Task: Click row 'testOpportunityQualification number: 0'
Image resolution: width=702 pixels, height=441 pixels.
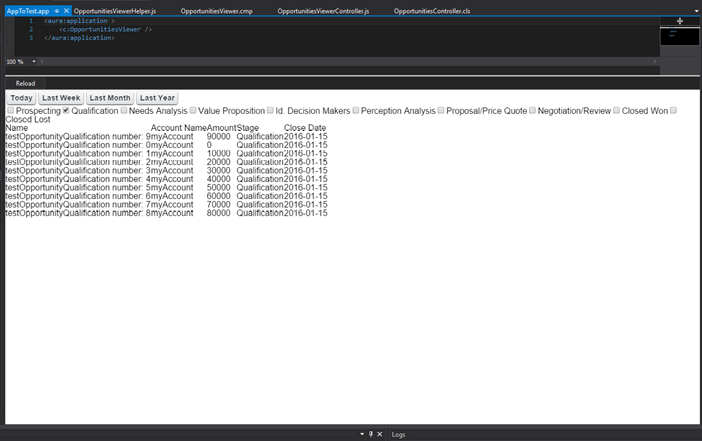Action: (166, 145)
